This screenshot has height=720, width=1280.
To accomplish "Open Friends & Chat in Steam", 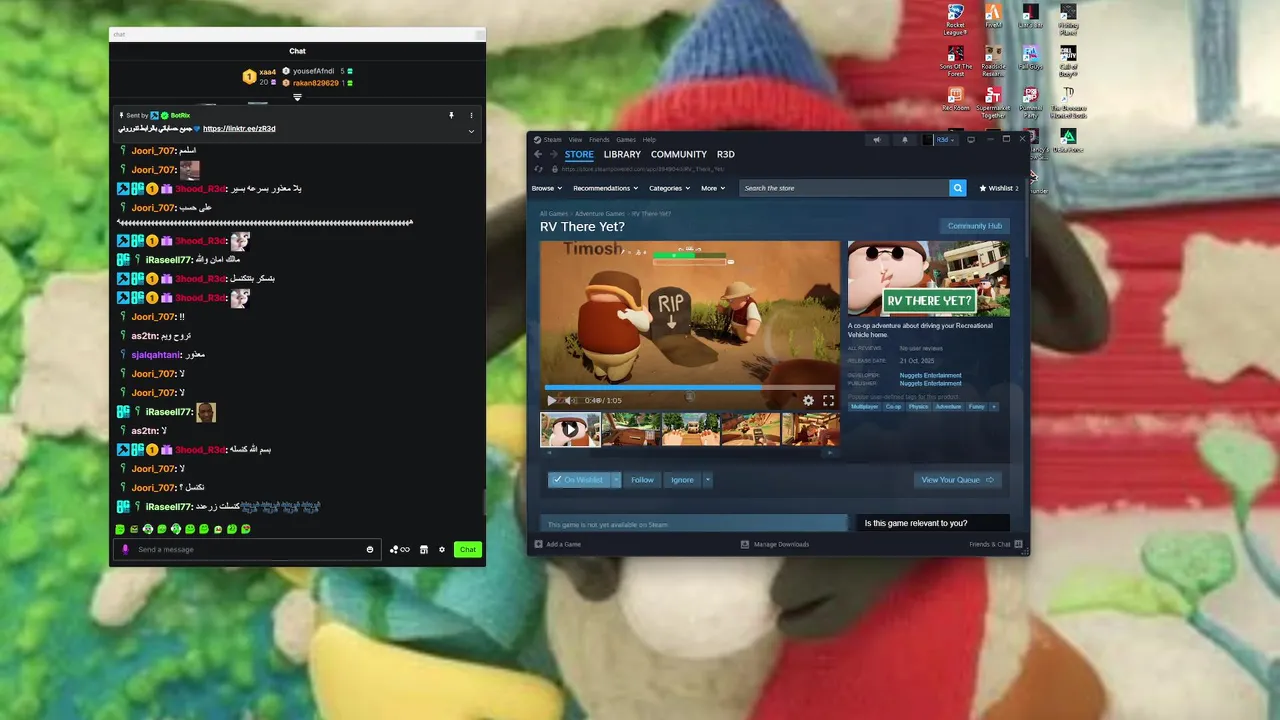I will (995, 544).
